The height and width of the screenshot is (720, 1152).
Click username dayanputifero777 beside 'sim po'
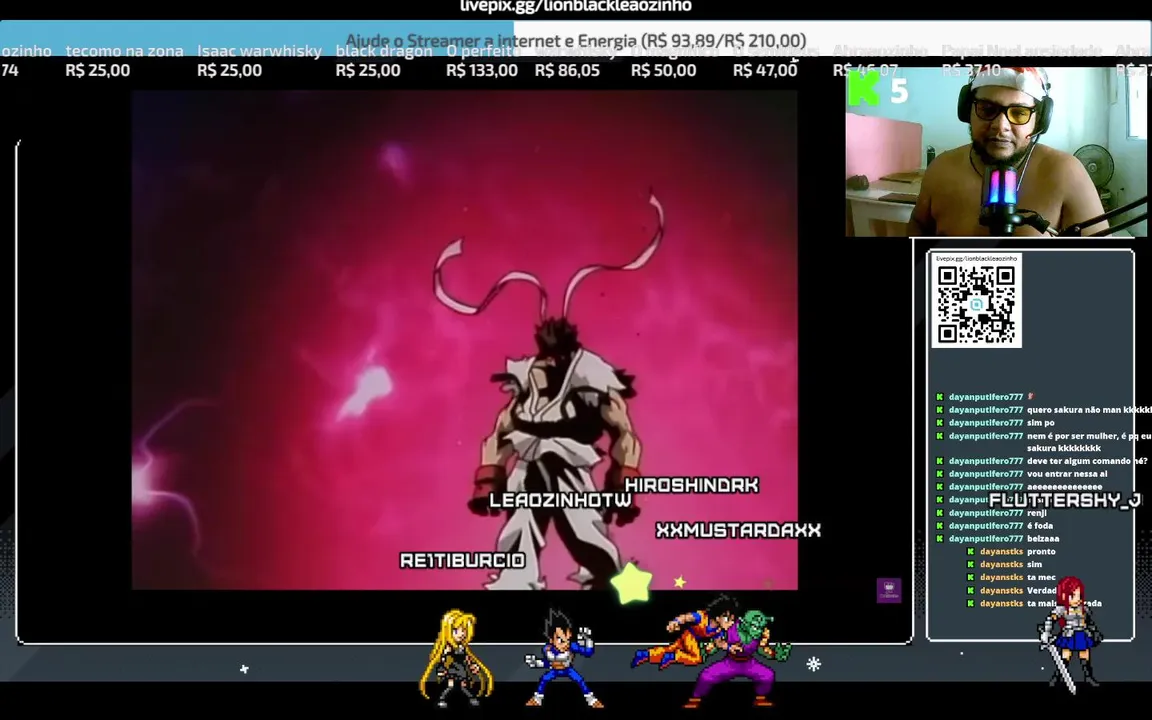tap(985, 422)
